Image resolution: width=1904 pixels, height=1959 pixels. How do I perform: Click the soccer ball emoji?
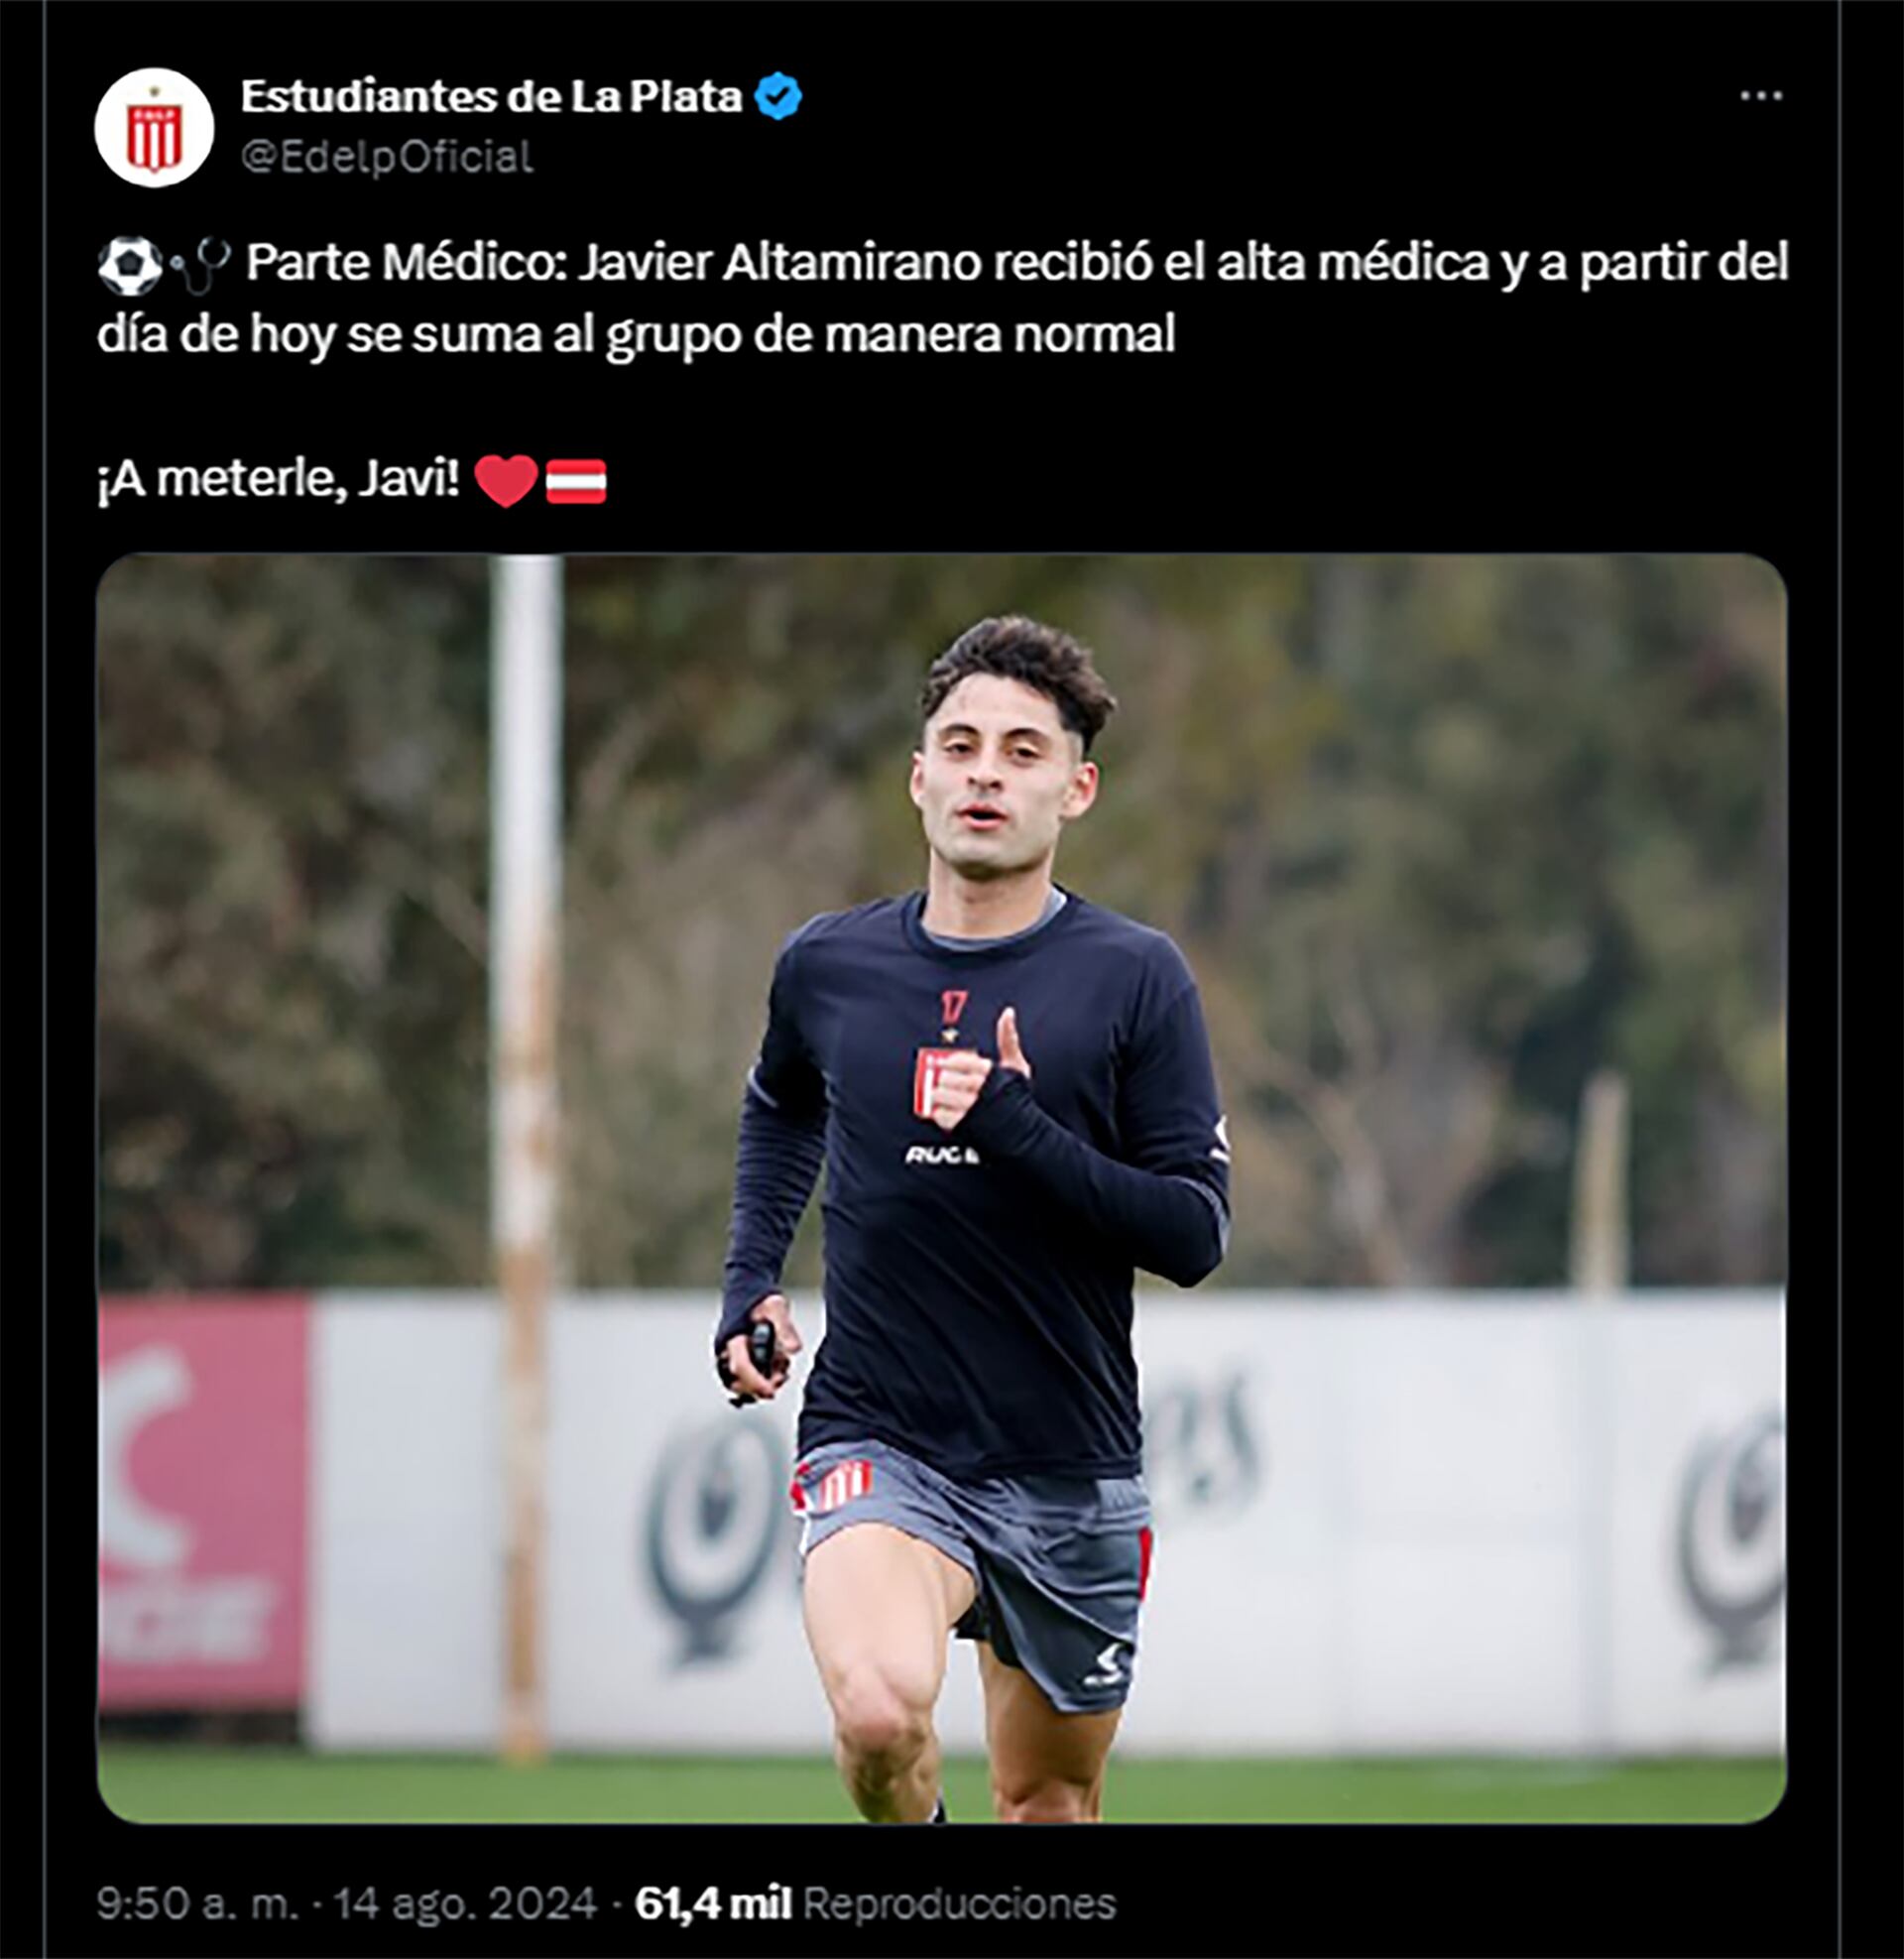[x=129, y=264]
